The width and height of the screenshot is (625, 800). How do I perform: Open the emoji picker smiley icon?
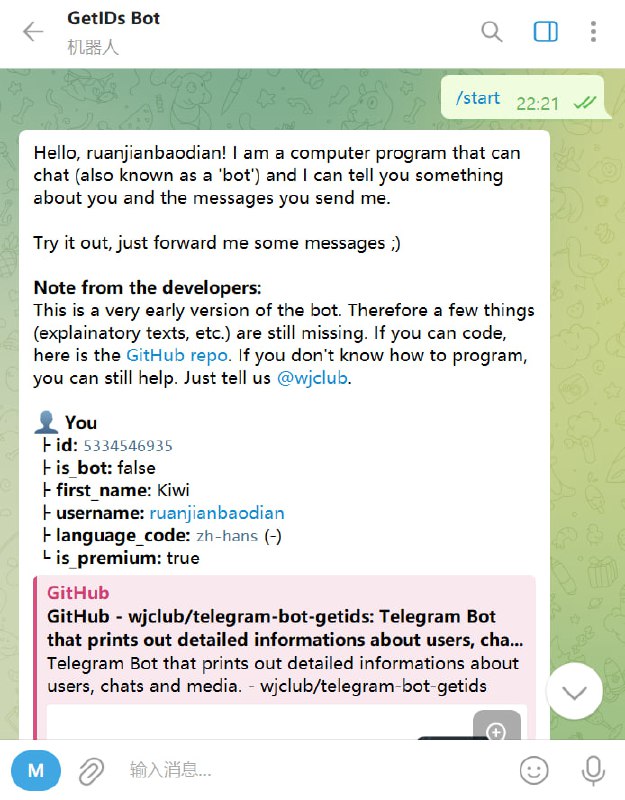point(534,770)
